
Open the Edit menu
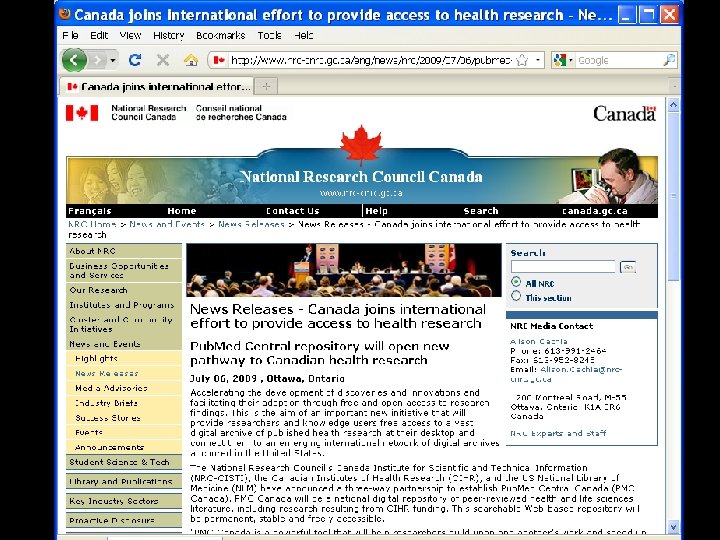click(99, 35)
